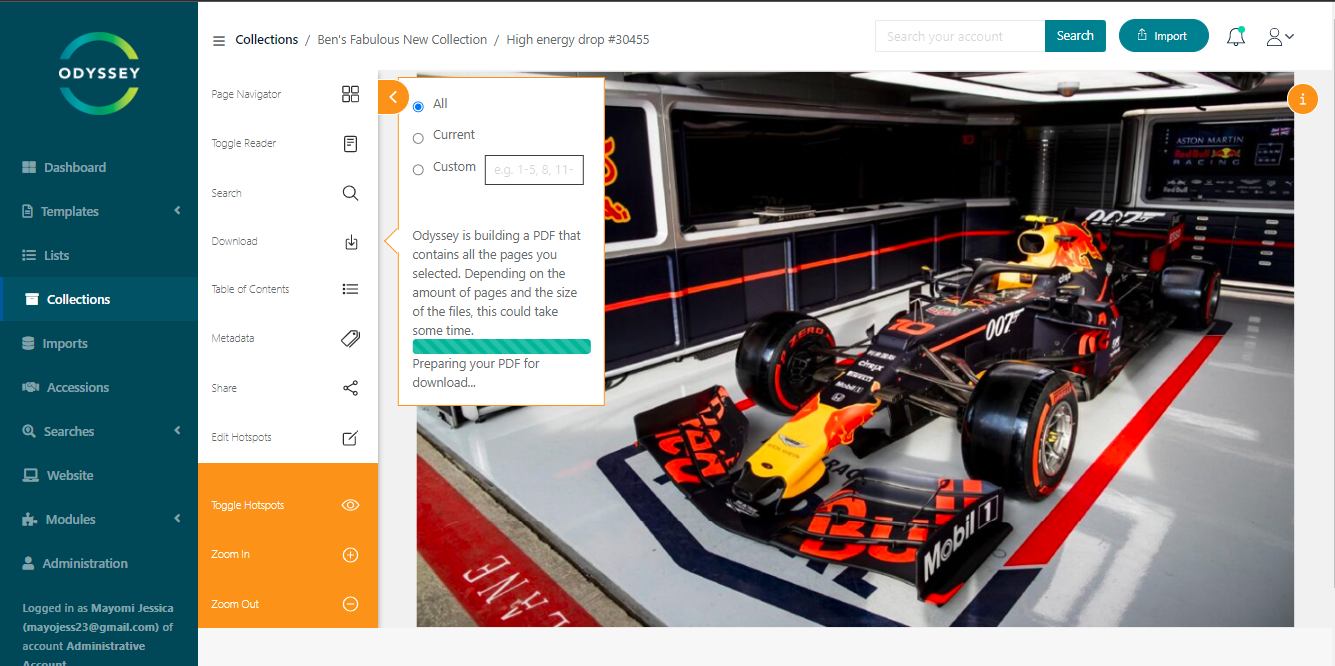Viewport: 1335px width, 666px height.
Task: Open Lists in the sidebar
Action: pos(99,256)
